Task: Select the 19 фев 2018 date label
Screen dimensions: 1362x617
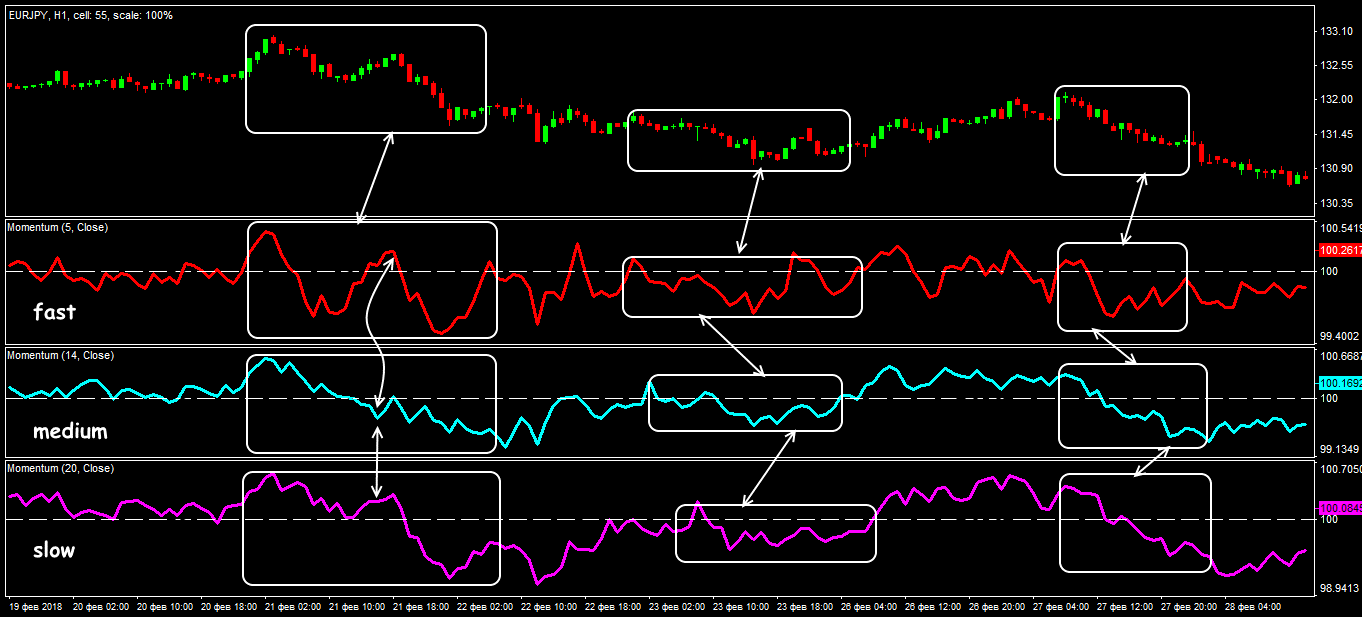Action: (x=36, y=607)
